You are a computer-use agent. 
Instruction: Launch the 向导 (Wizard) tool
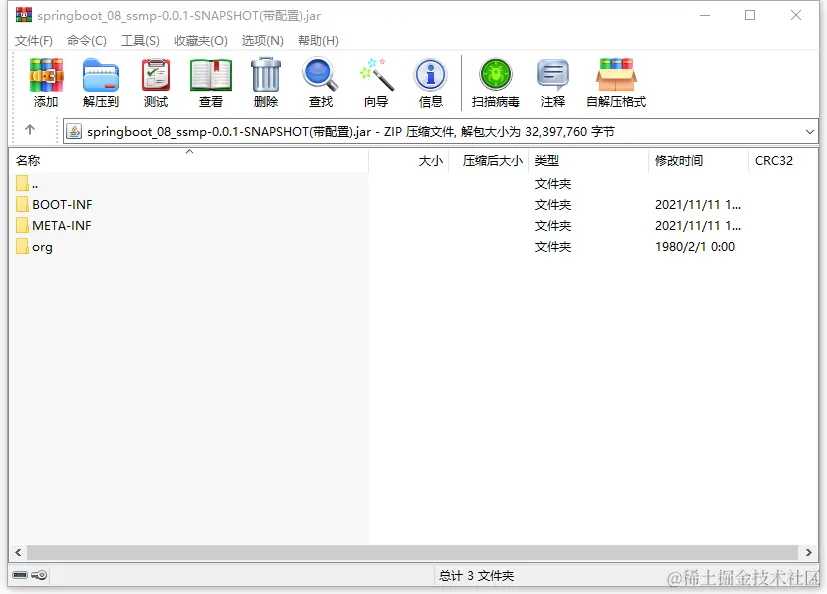[x=376, y=82]
